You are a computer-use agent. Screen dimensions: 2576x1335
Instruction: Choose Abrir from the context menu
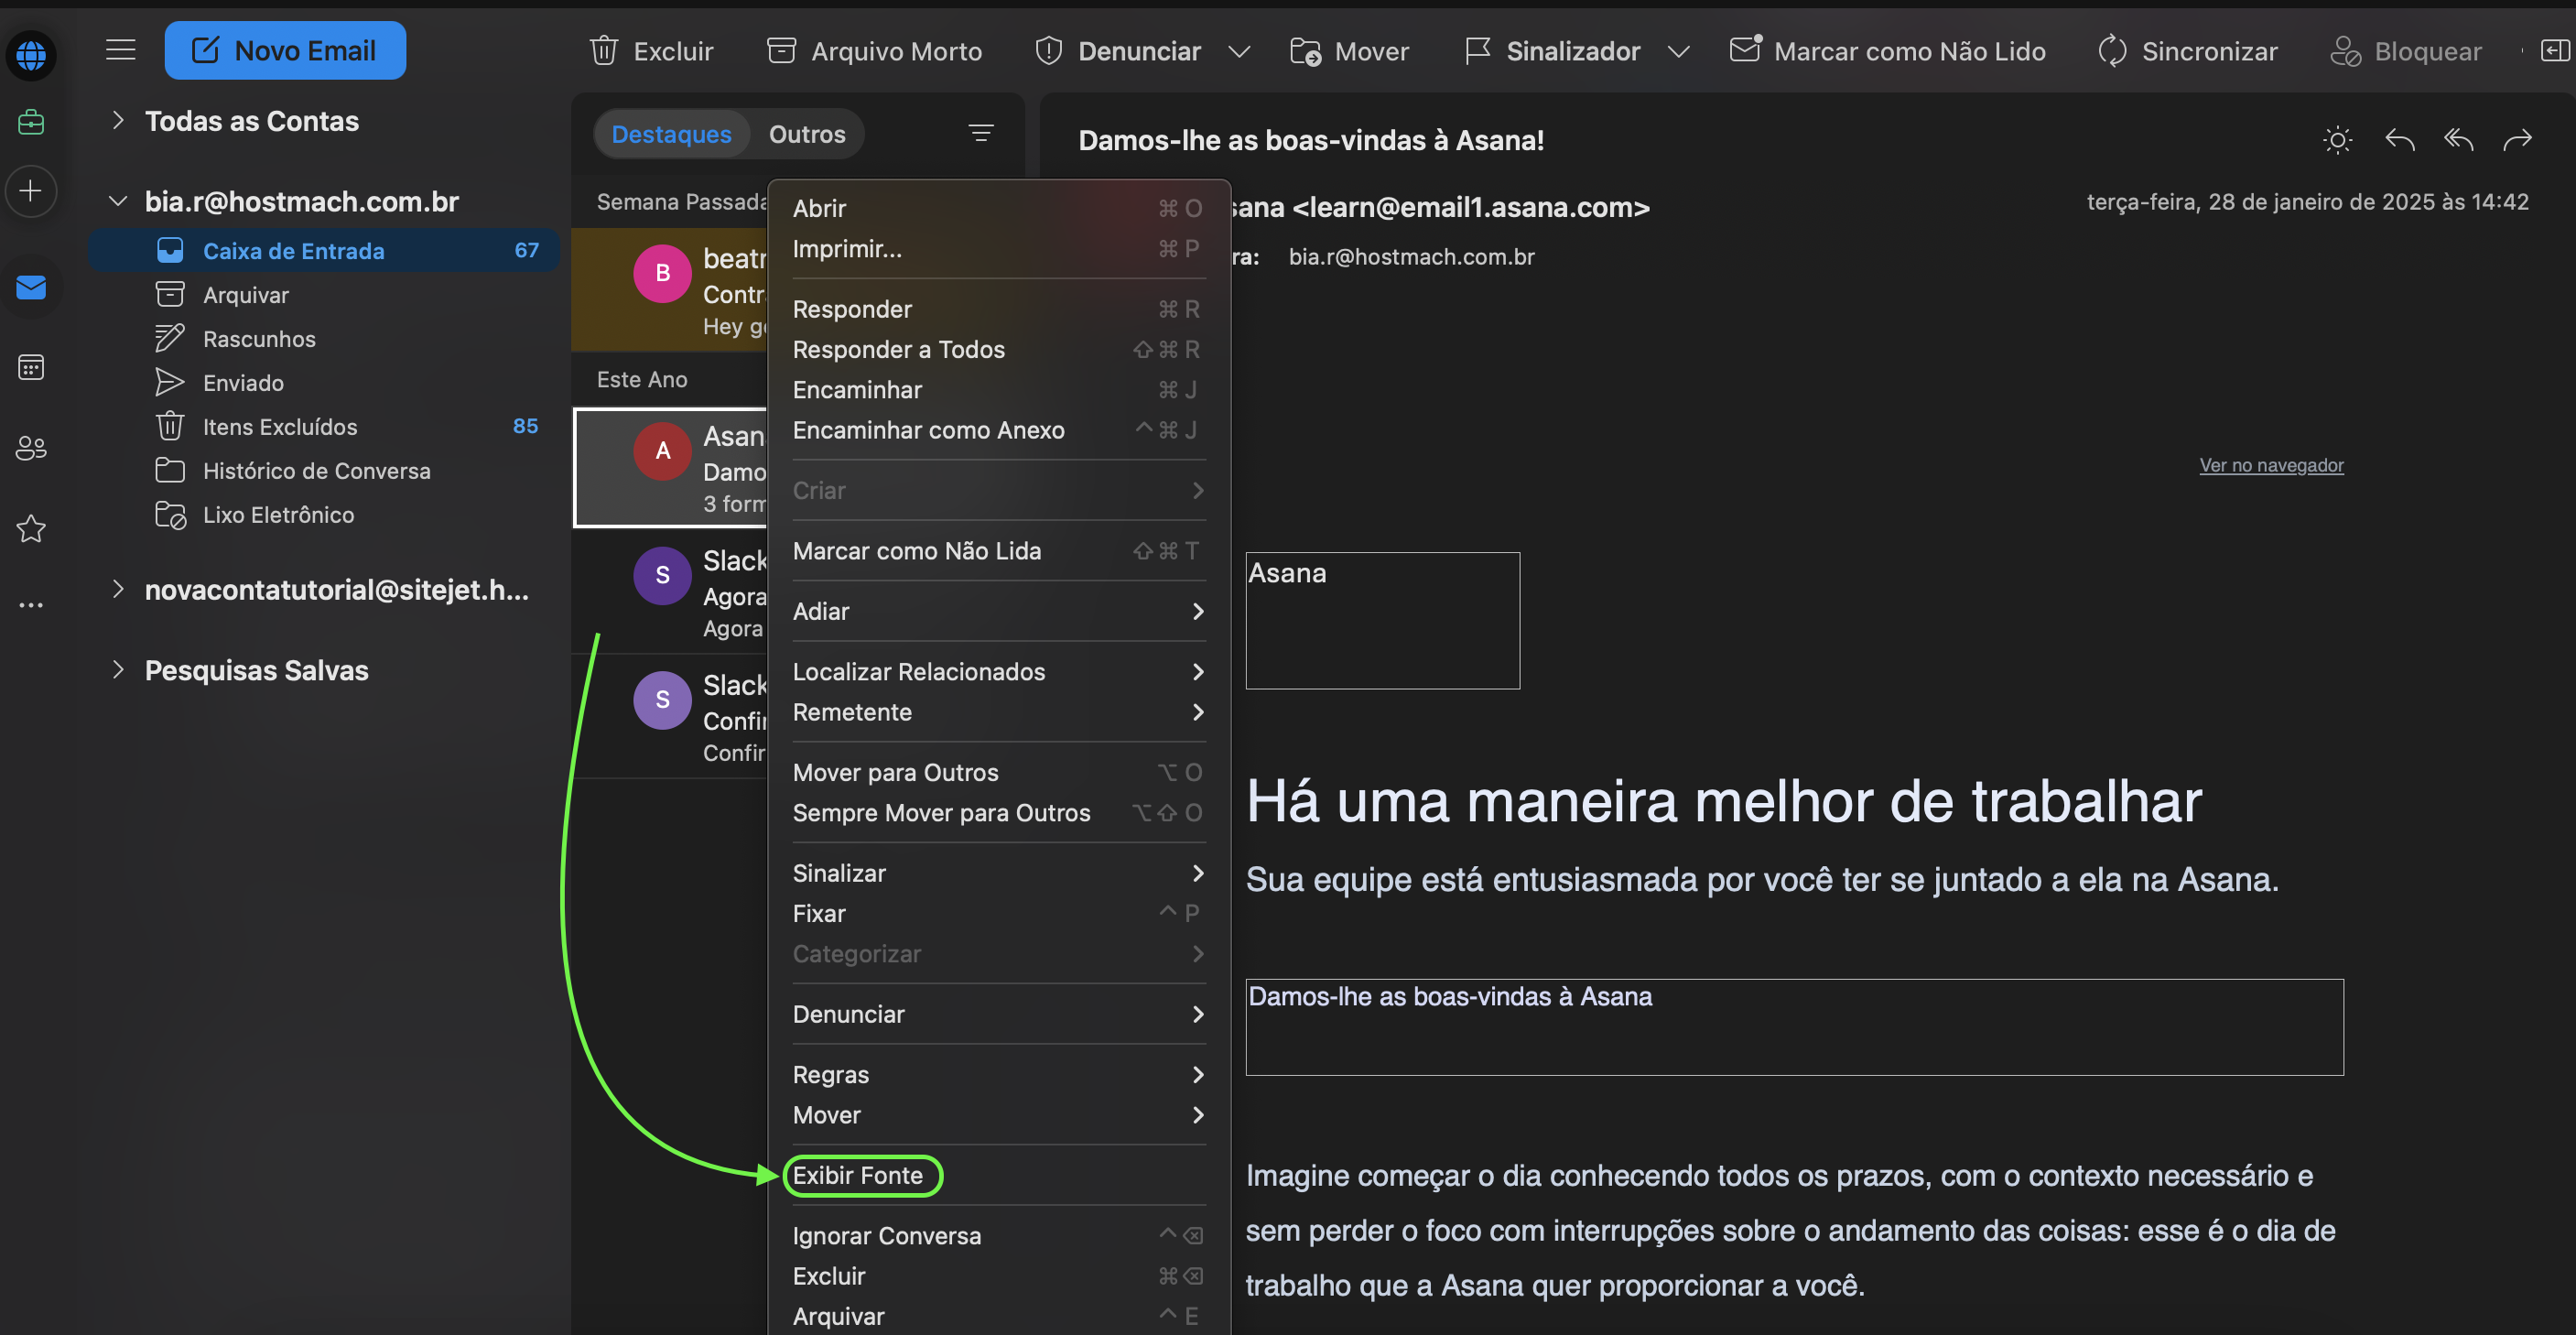998,208
